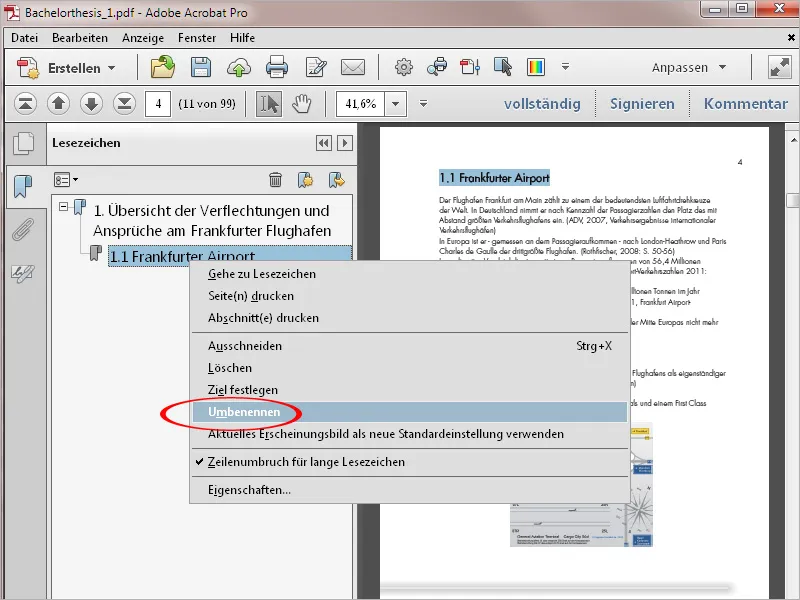This screenshot has width=800, height=600.
Task: Email the document via the envelope icon
Action: (x=352, y=68)
